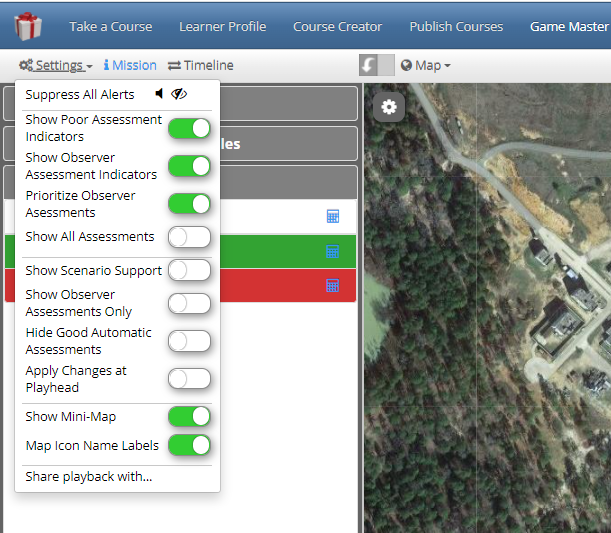The height and width of the screenshot is (533, 611).
Task: Select Game Master tab
Action: pyautogui.click(x=569, y=26)
